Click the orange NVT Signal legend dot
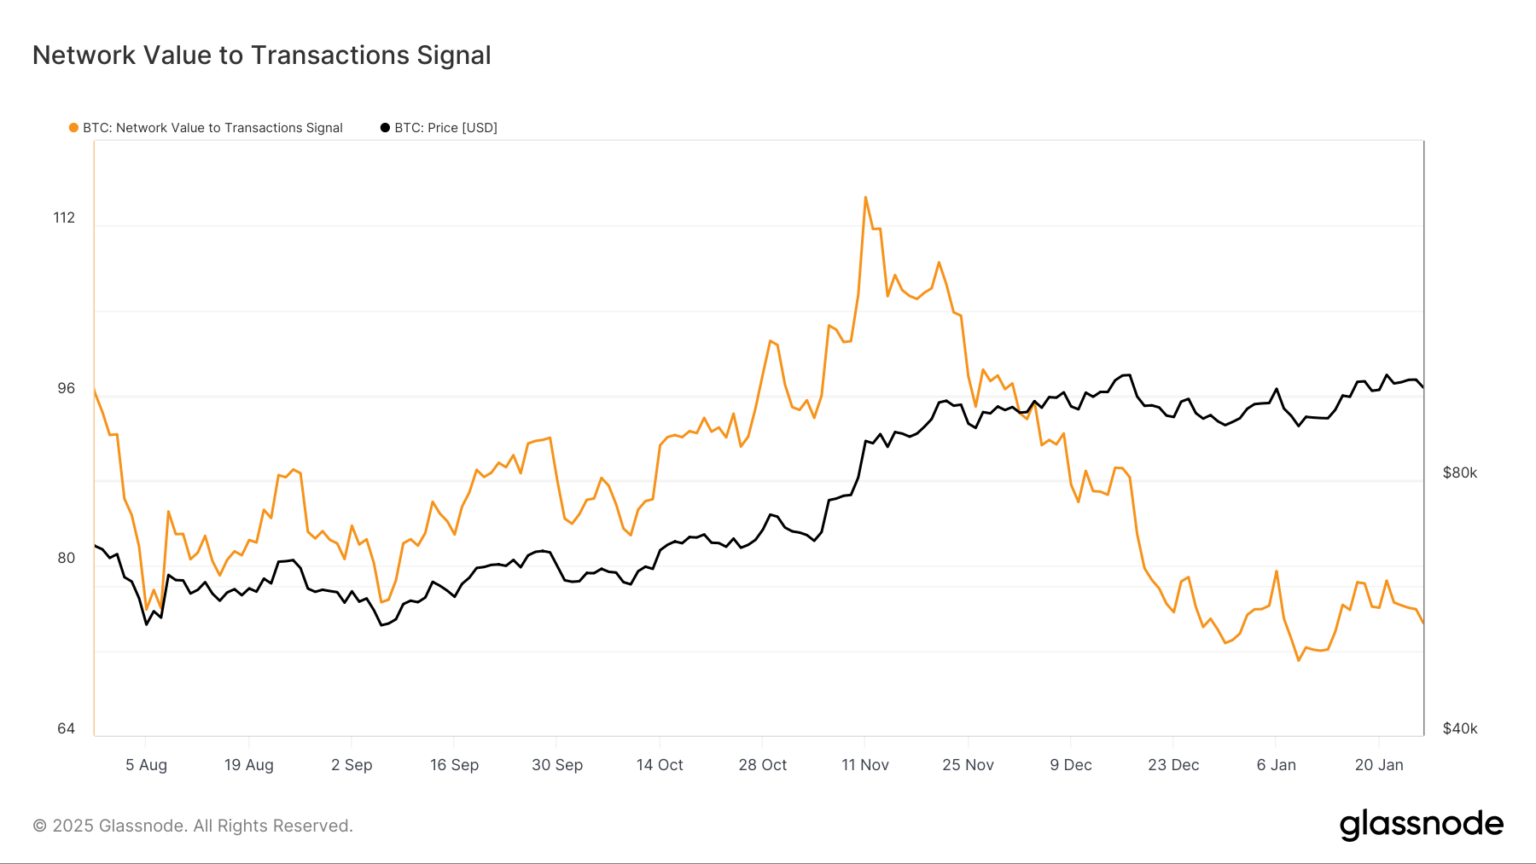Image resolution: width=1536 pixels, height=864 pixels. point(73,128)
